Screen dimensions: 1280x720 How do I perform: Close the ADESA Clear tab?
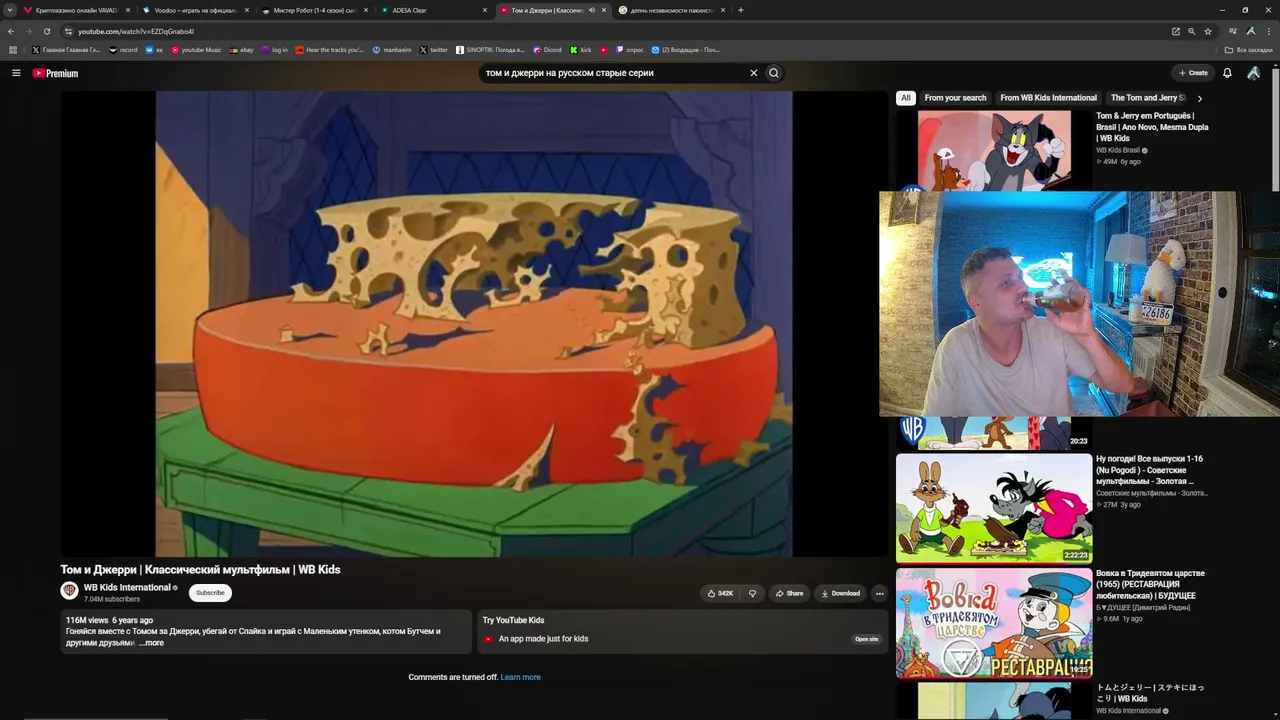click(485, 10)
